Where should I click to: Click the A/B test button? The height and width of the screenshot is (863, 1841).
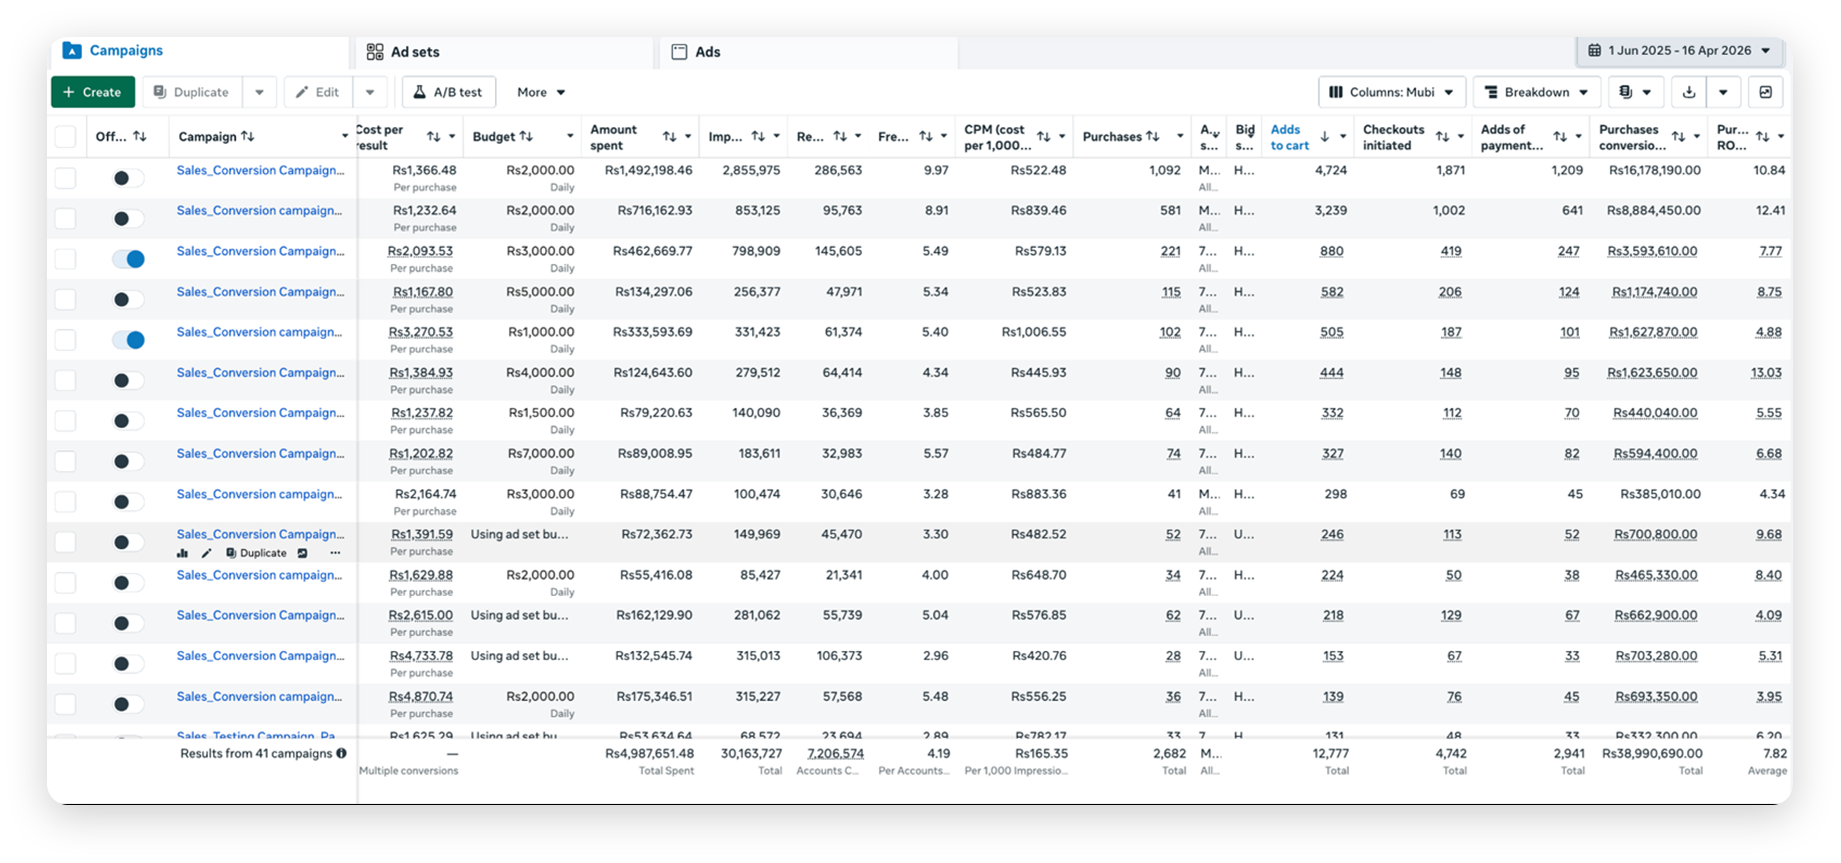[449, 92]
